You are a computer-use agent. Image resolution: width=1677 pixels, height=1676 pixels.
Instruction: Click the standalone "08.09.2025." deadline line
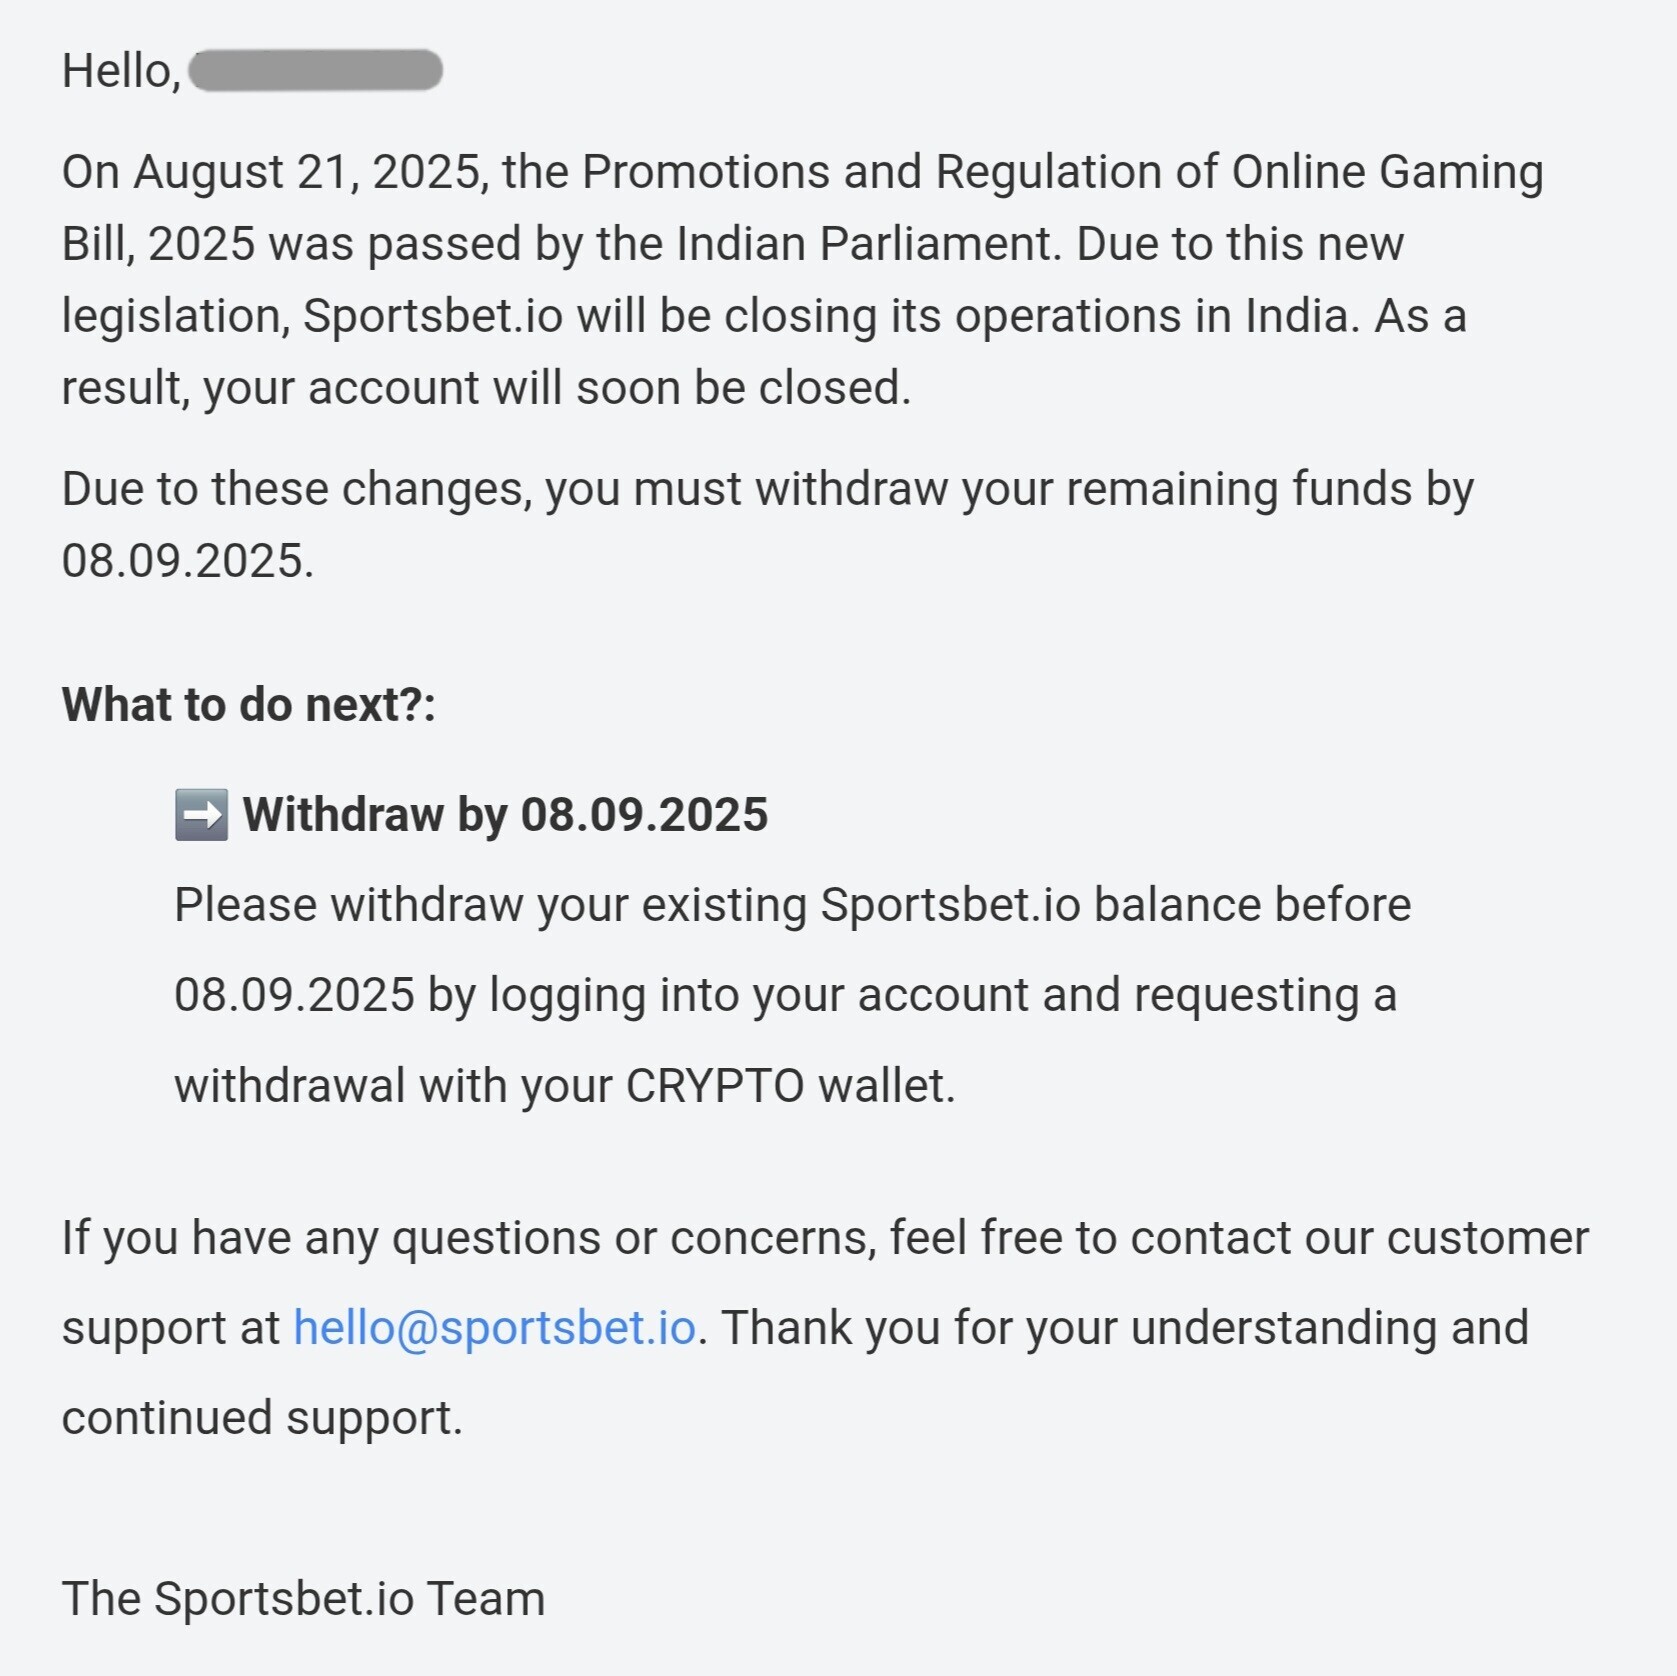click(x=188, y=561)
